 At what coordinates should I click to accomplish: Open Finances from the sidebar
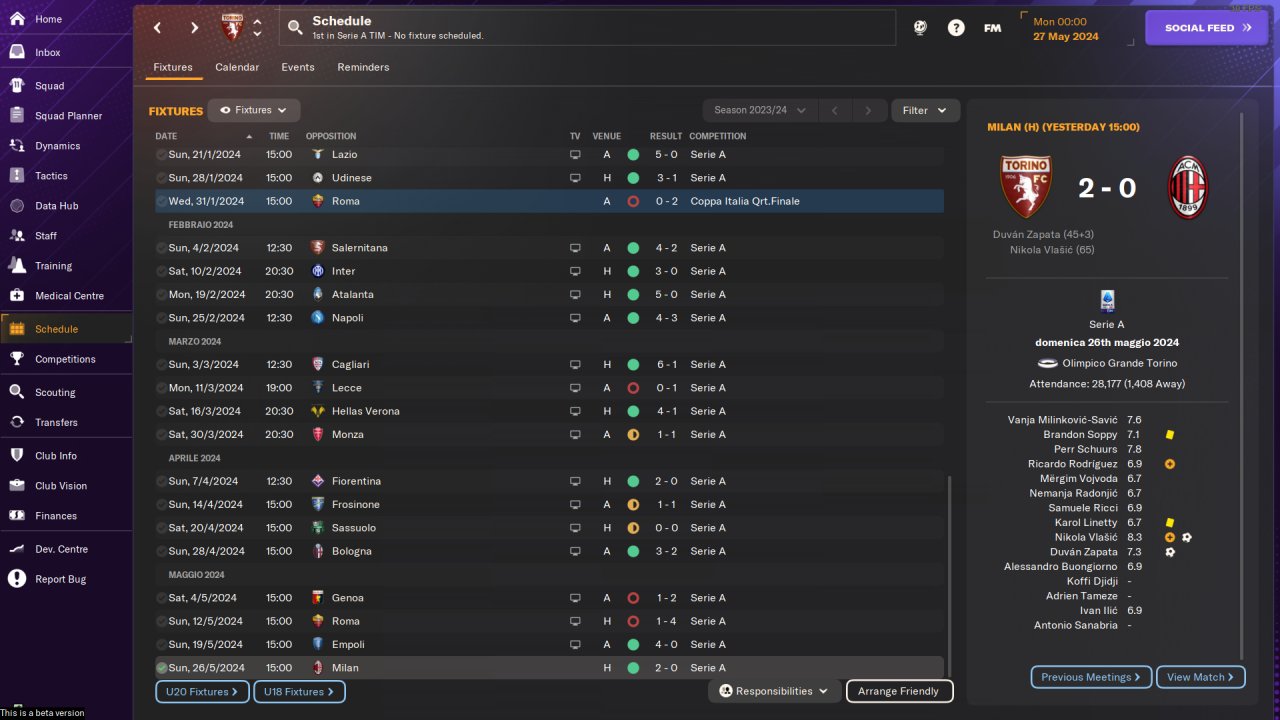click(56, 516)
